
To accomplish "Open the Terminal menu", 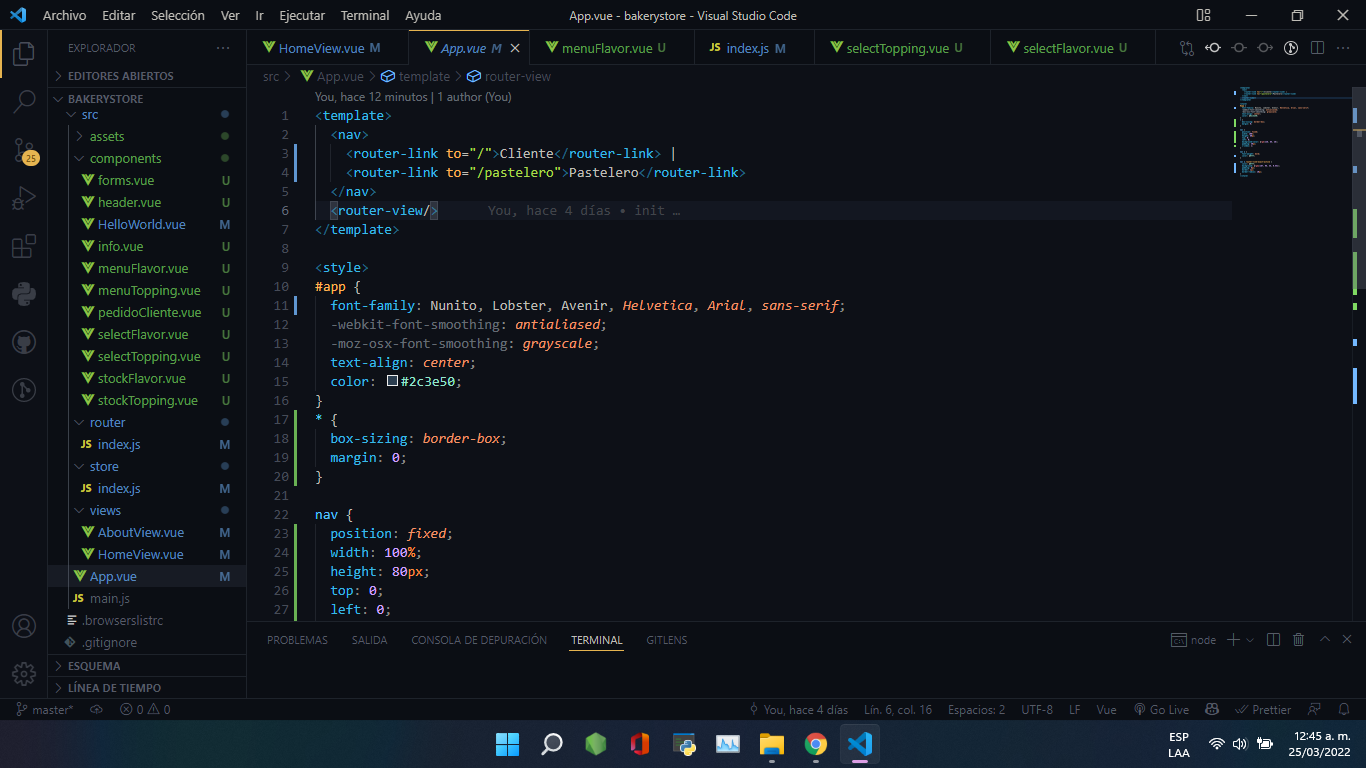I will pos(364,15).
